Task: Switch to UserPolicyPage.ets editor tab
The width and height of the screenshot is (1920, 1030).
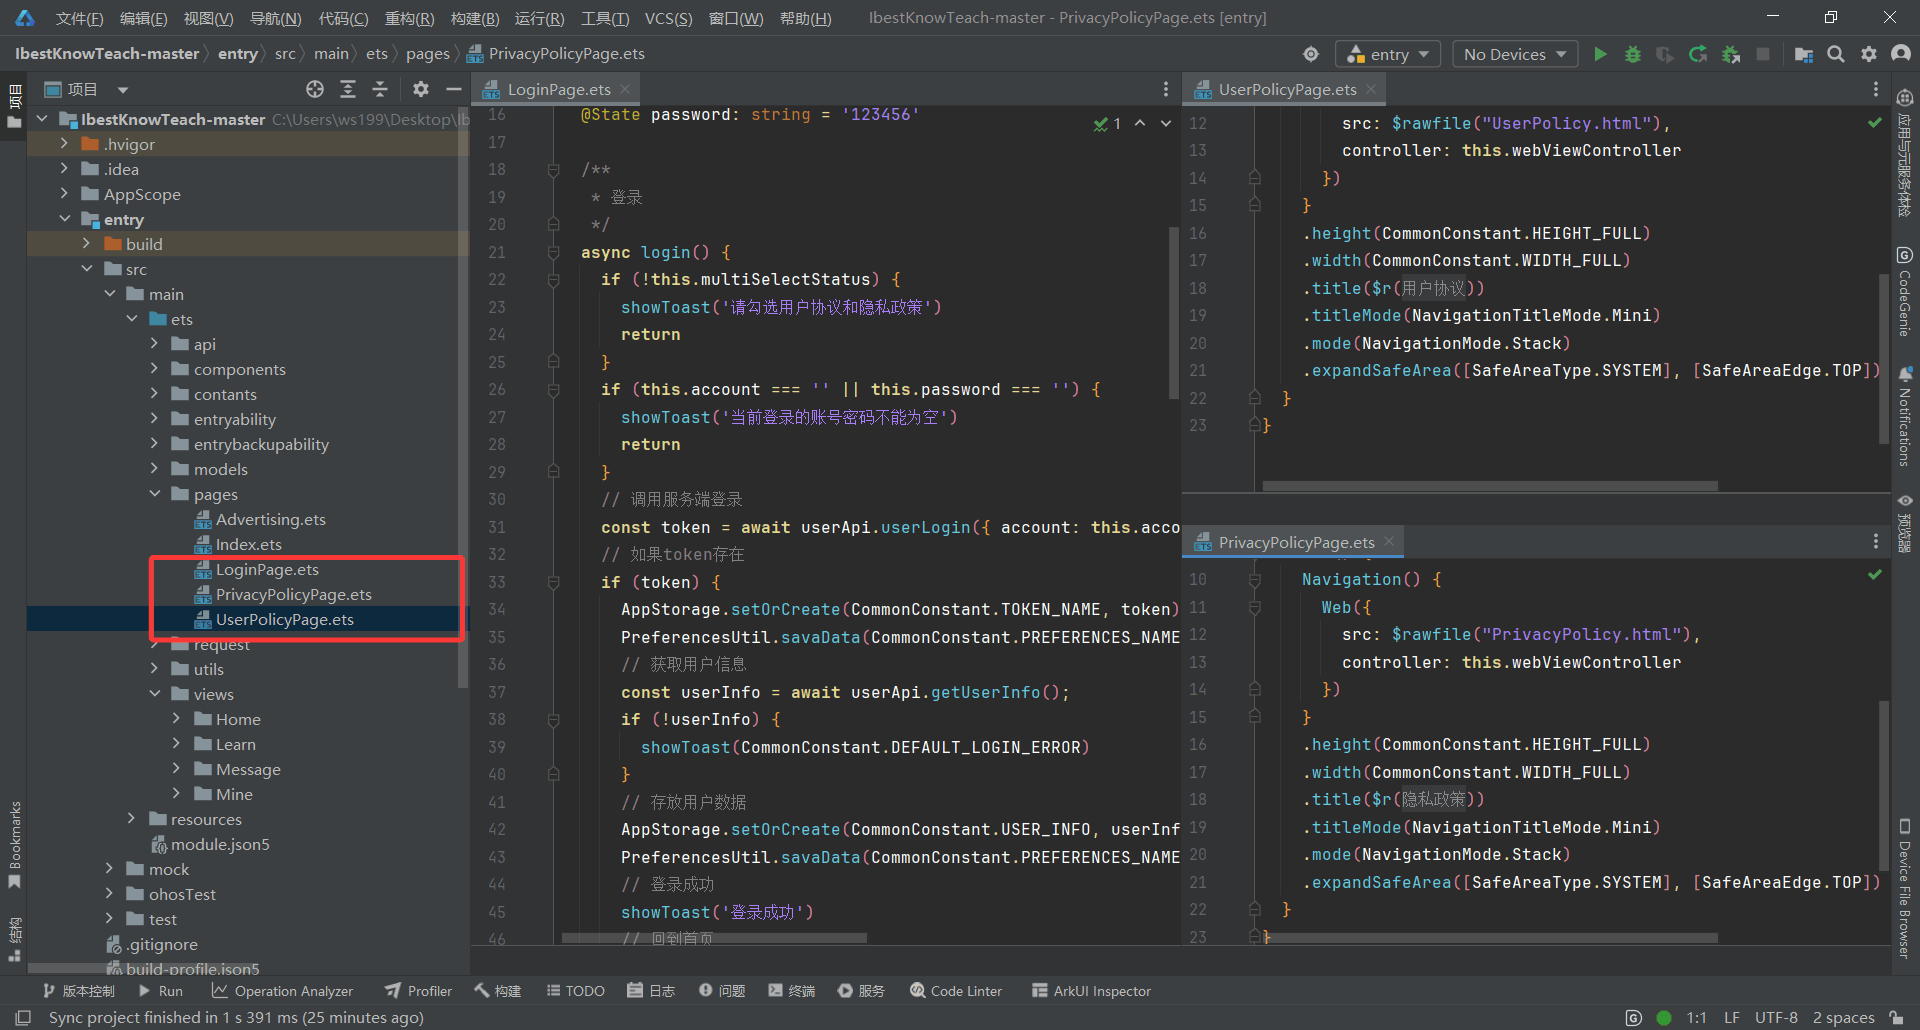Action: click(1286, 89)
